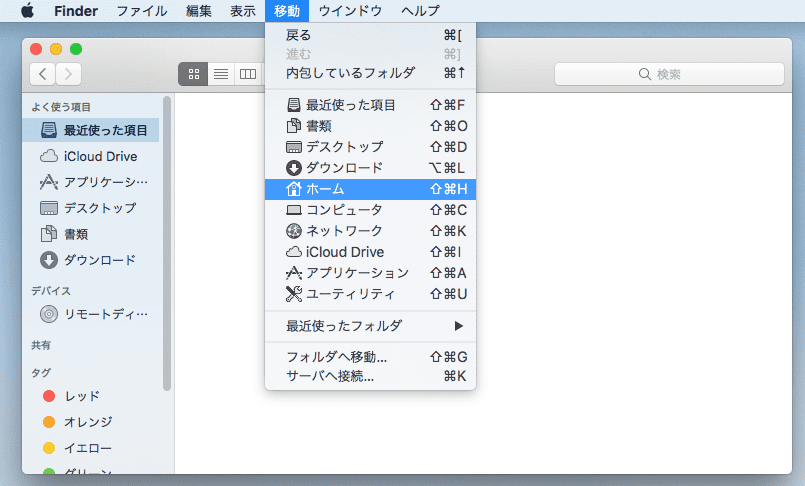This screenshot has height=486, width=805.
Task: Select サーバへ接続... menu item
Action: [x=330, y=376]
